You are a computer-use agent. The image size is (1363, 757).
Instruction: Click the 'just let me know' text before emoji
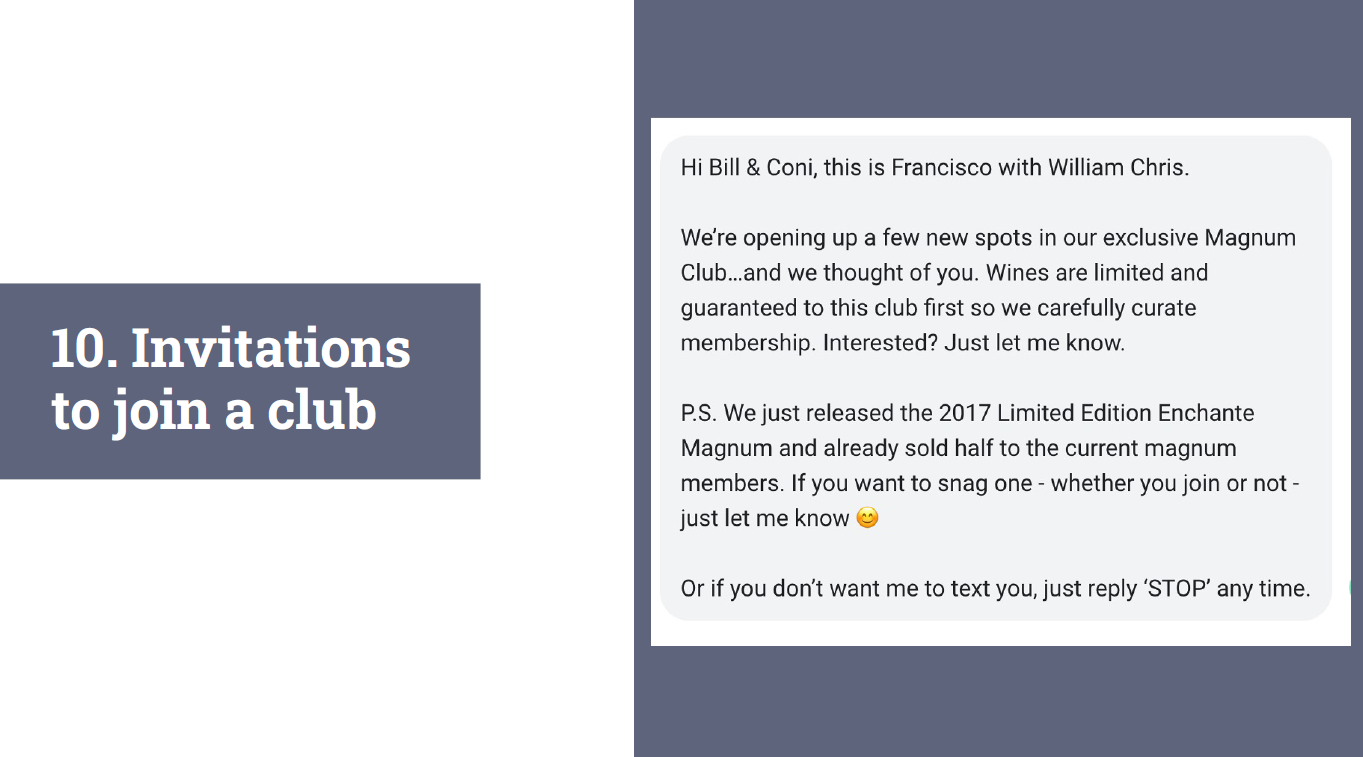(x=765, y=518)
